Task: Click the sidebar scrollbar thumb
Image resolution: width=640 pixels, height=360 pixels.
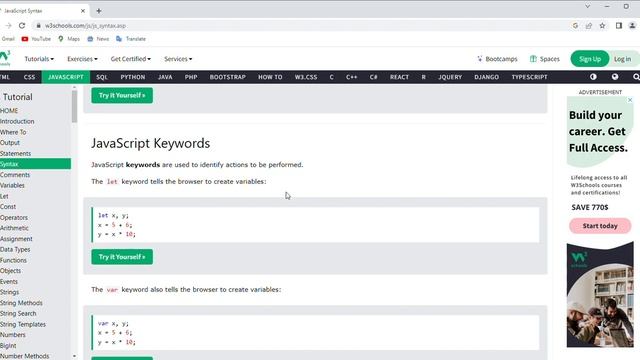Action: (74, 106)
